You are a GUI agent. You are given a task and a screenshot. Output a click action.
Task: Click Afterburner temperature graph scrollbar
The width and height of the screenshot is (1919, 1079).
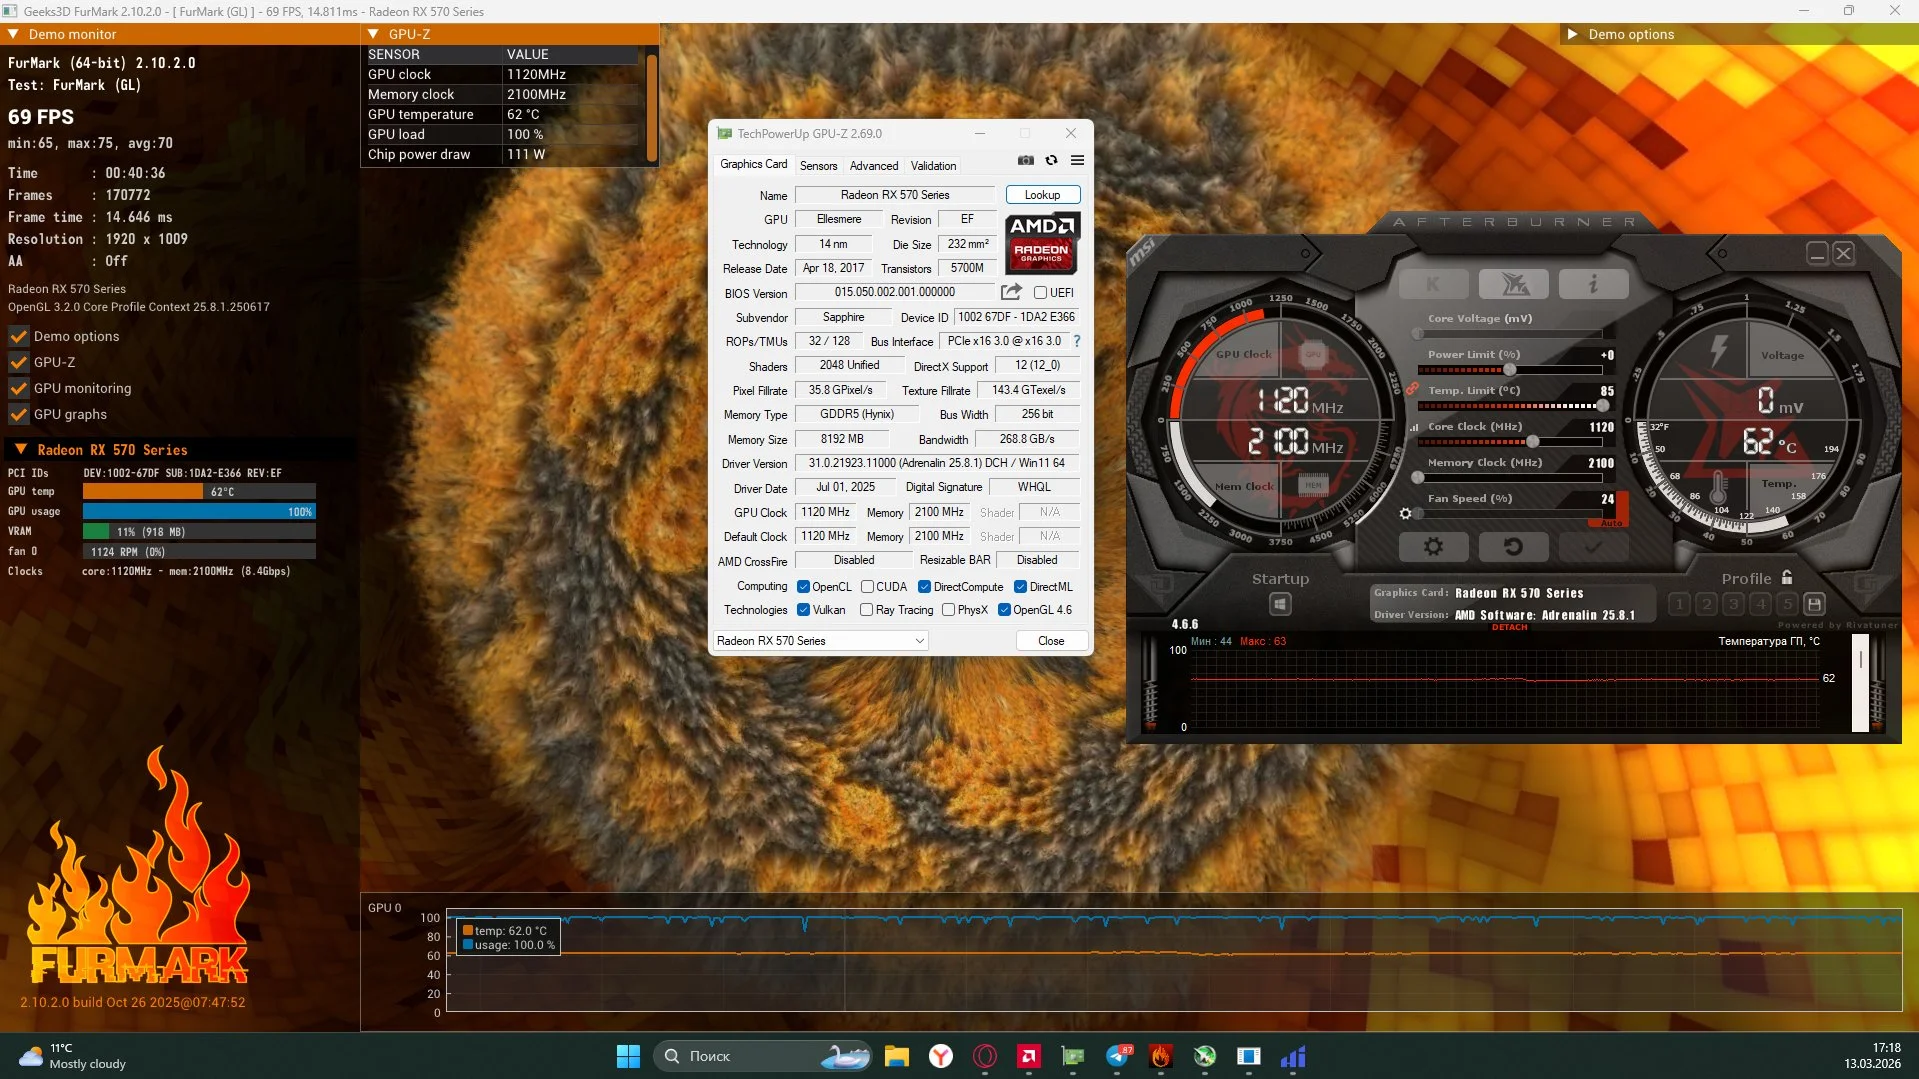(1860, 684)
